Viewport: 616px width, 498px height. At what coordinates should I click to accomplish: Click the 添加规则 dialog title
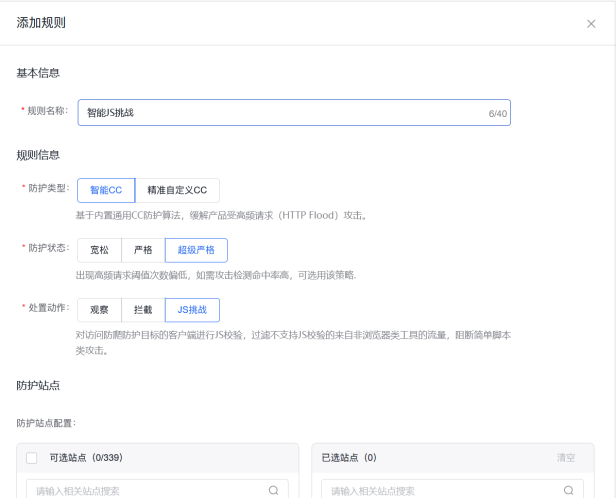(x=41, y=23)
